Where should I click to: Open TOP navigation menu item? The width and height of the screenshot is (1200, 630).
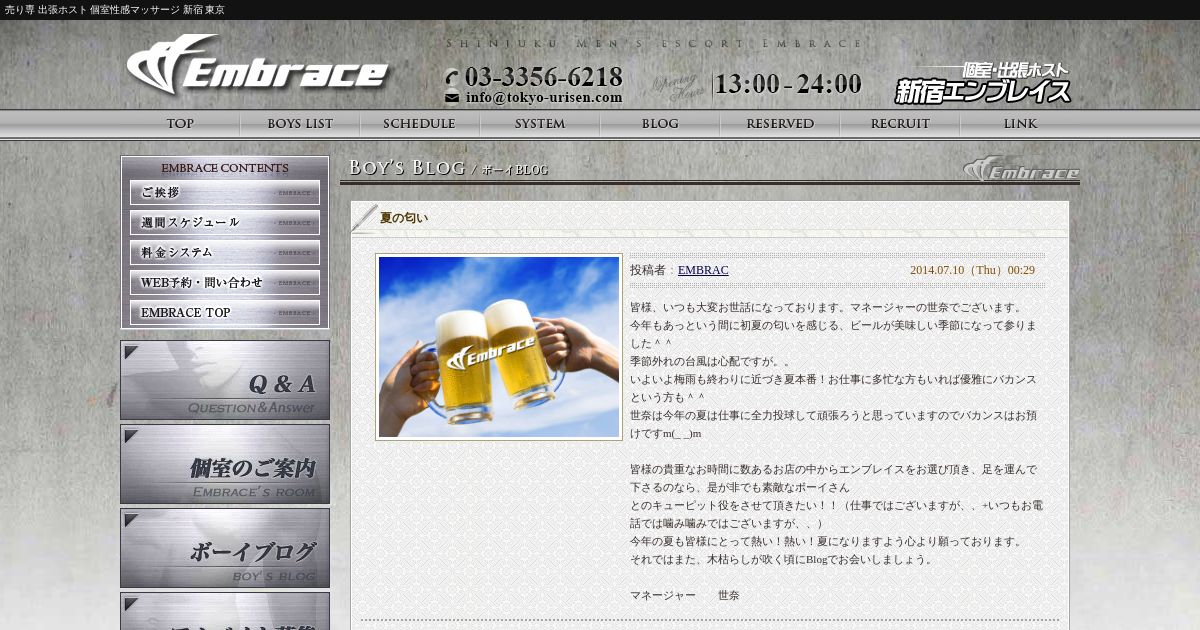[180, 124]
